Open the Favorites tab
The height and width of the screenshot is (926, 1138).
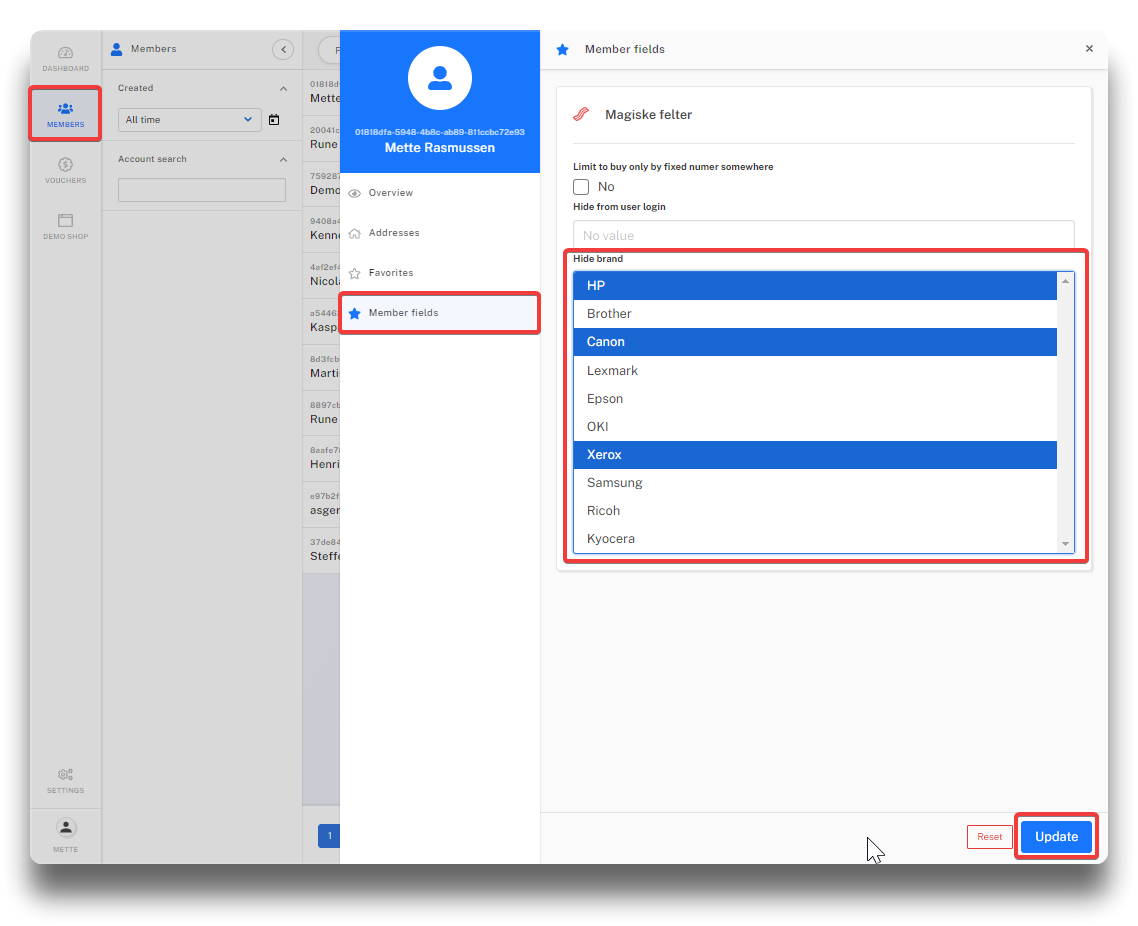pyautogui.click(x=440, y=273)
